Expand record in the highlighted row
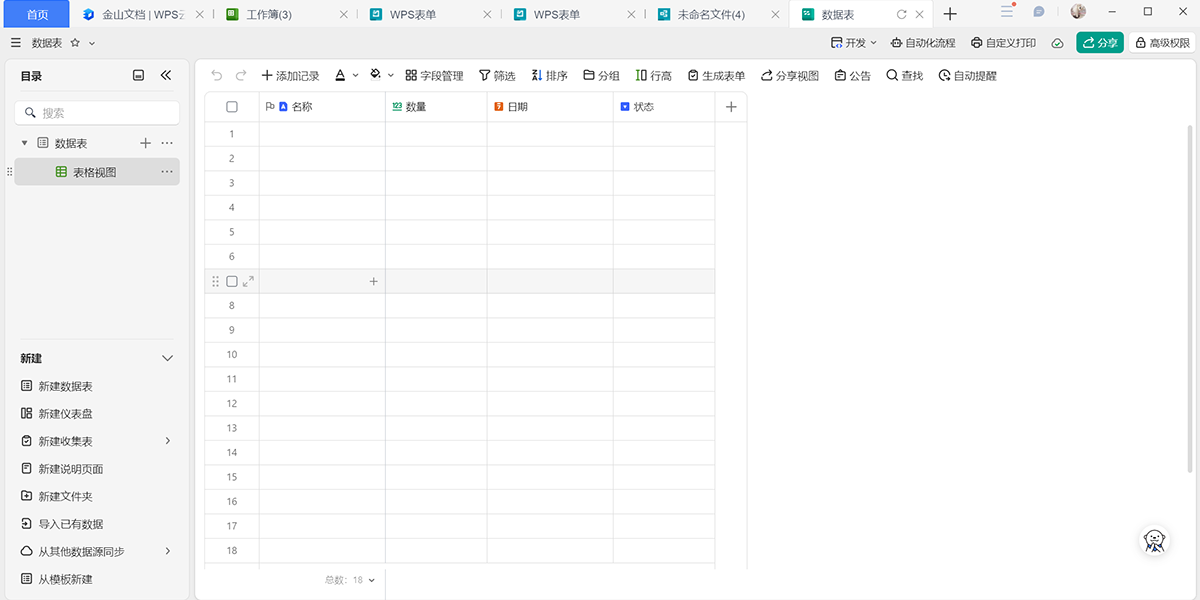 (x=248, y=282)
